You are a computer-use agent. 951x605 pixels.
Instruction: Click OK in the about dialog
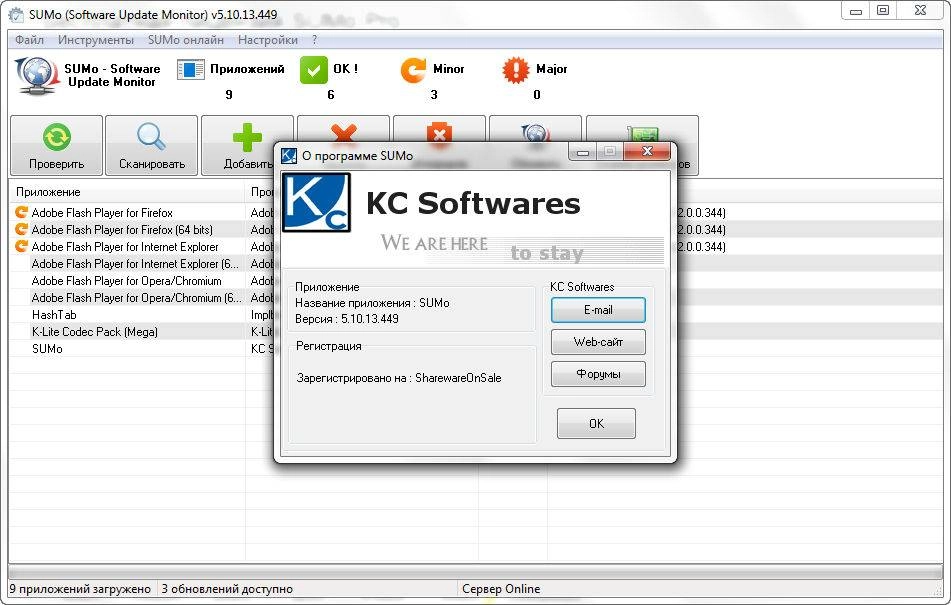596,423
